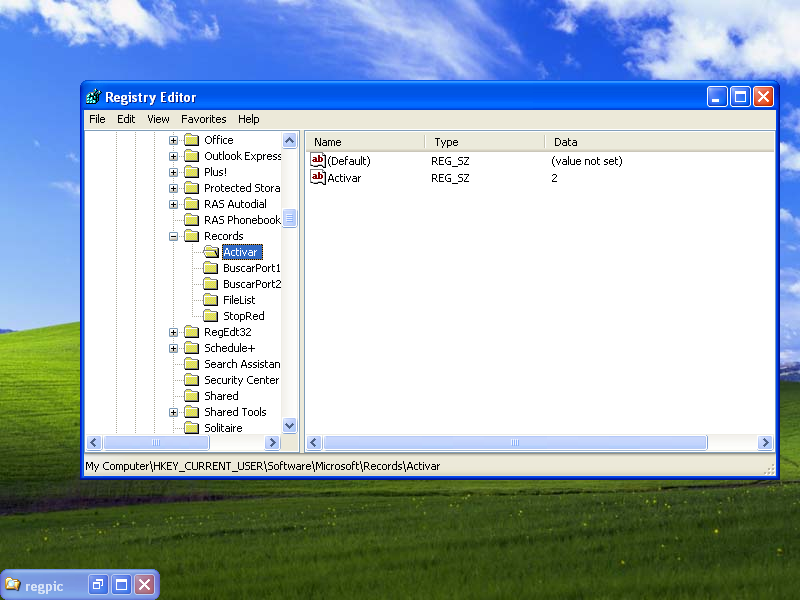The image size is (800, 600).
Task: Close the regpic window
Action: pos(145,584)
